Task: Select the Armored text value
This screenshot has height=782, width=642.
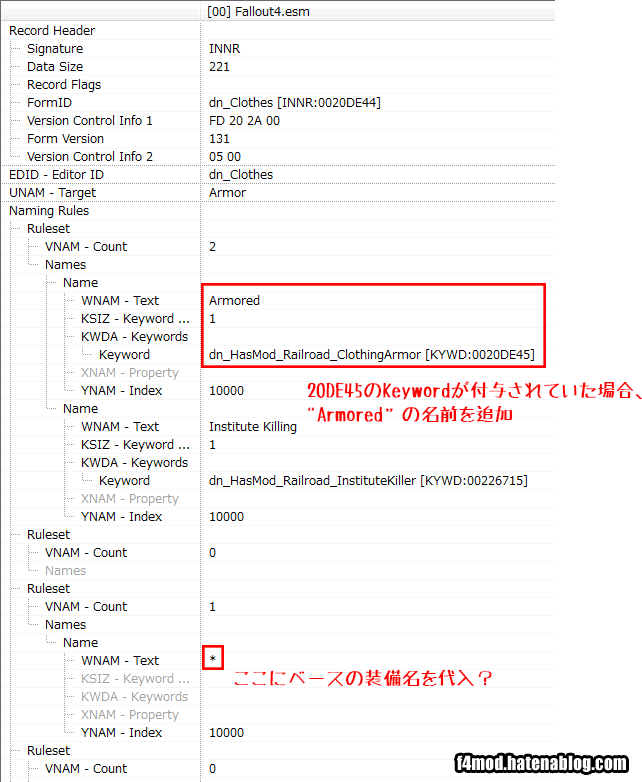Action: tap(234, 300)
